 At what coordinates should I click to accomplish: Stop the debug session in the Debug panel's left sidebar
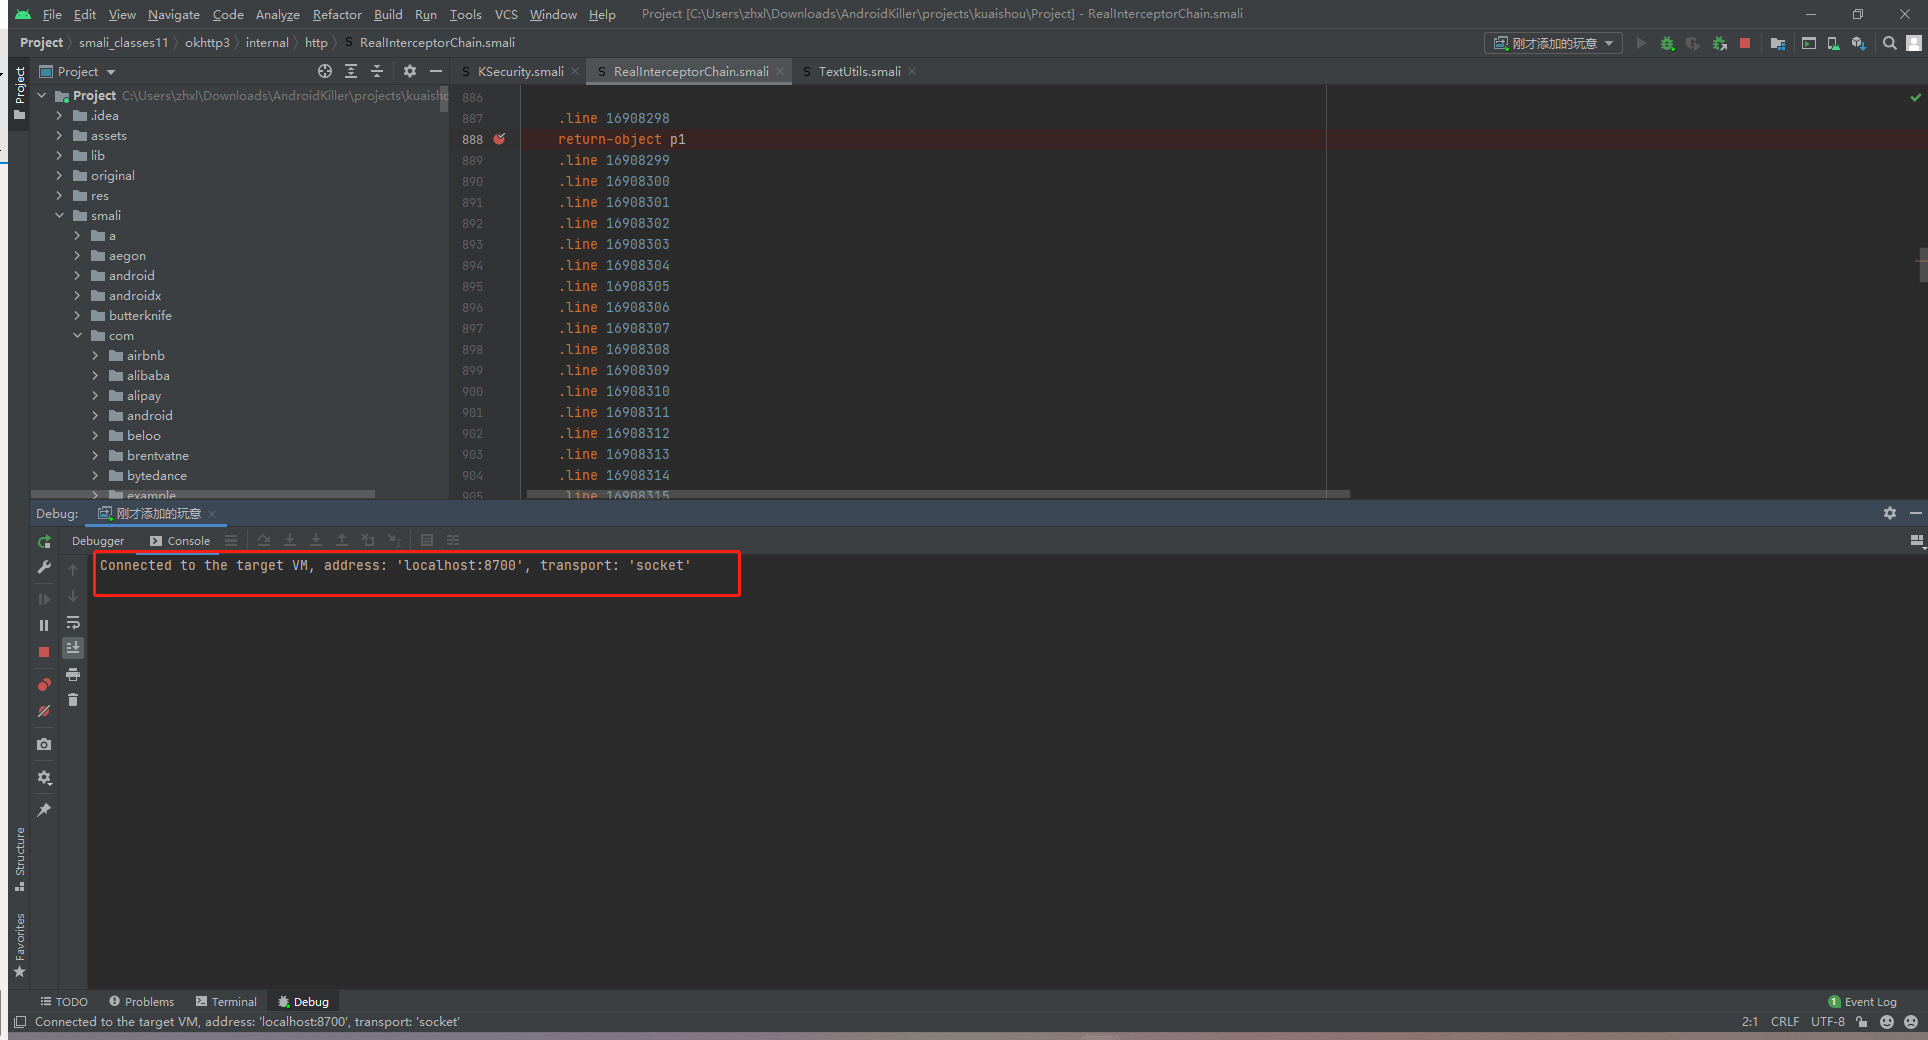(x=44, y=652)
